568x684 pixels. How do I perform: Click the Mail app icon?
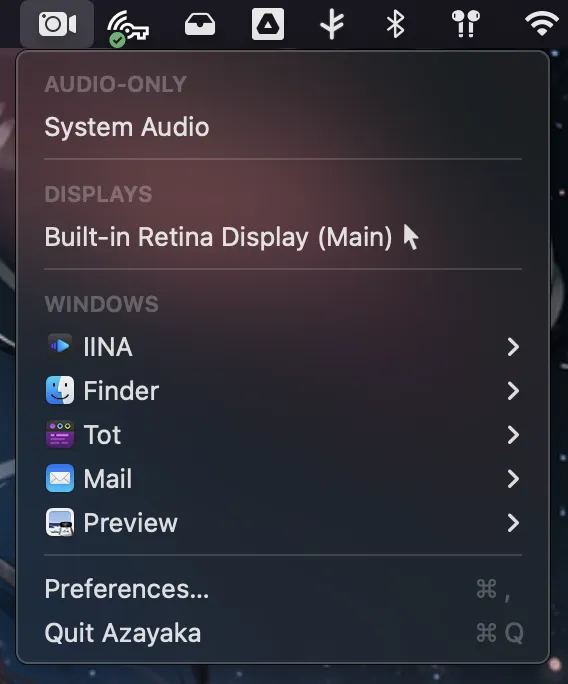(60, 478)
